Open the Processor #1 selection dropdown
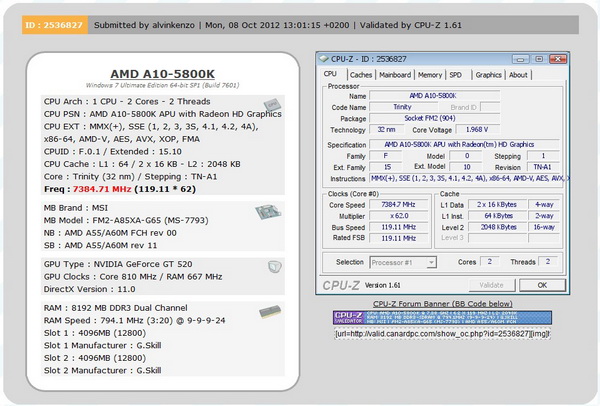The image size is (600, 406). pyautogui.click(x=405, y=262)
